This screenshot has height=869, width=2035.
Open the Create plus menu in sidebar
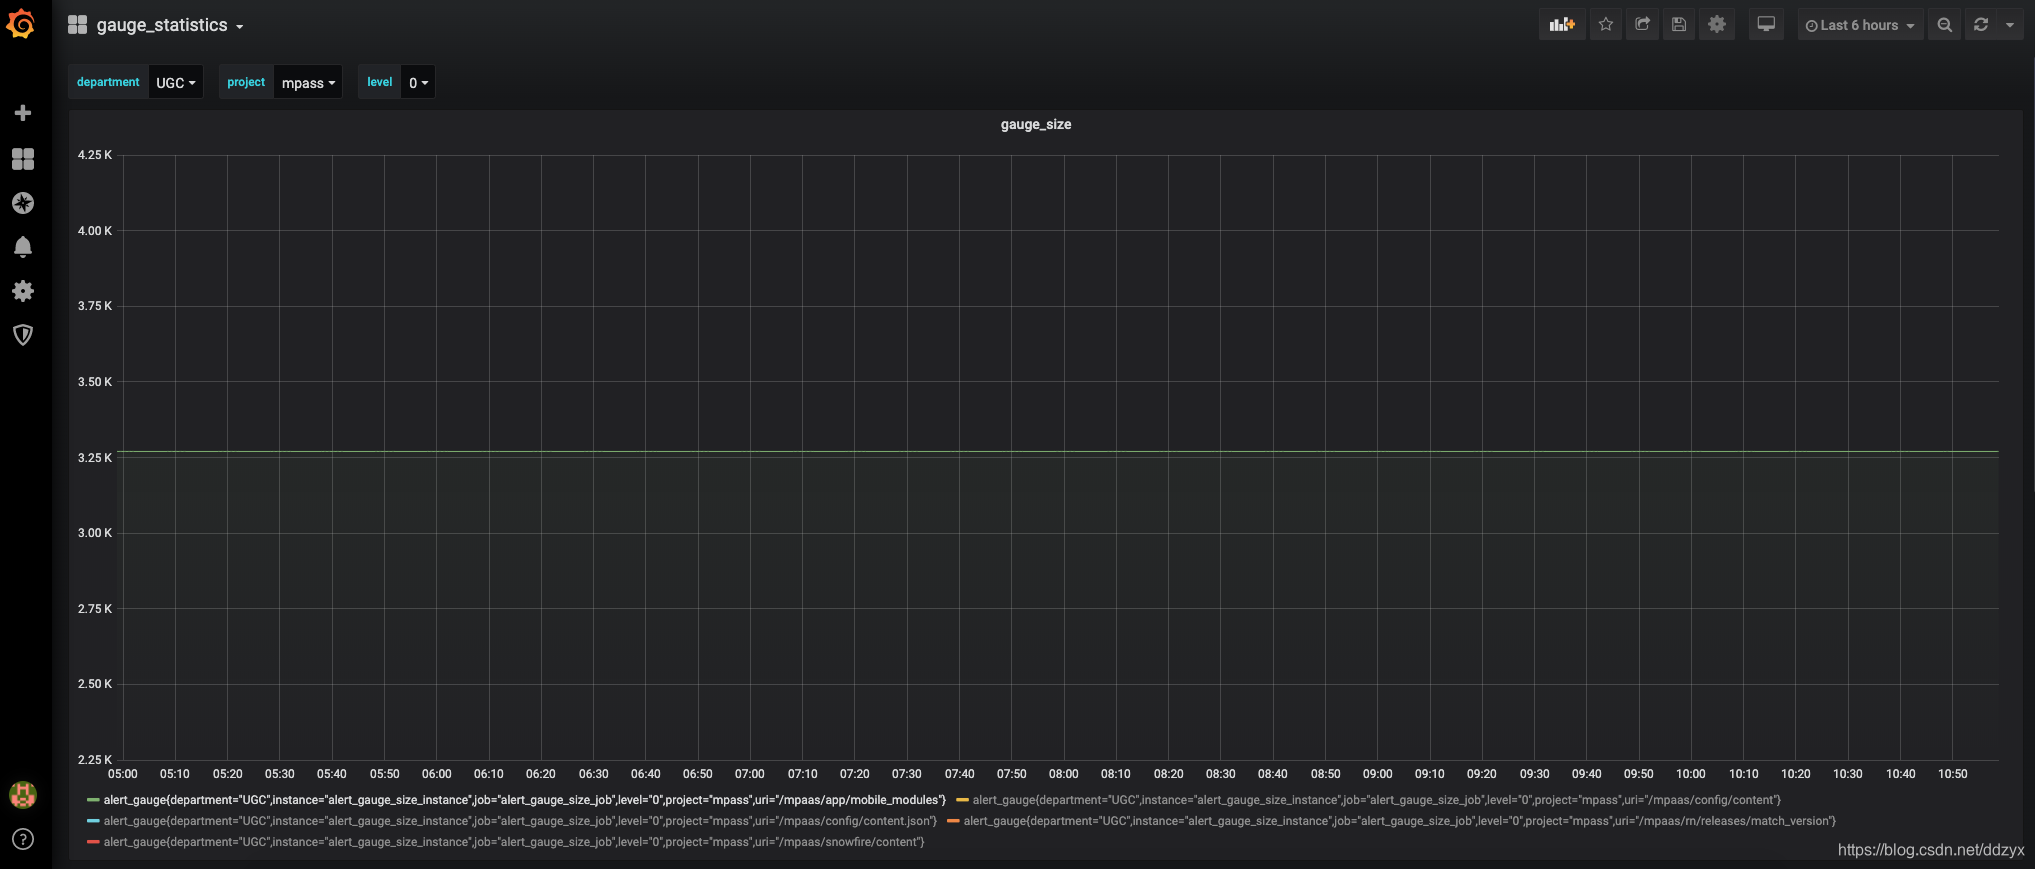(x=23, y=113)
